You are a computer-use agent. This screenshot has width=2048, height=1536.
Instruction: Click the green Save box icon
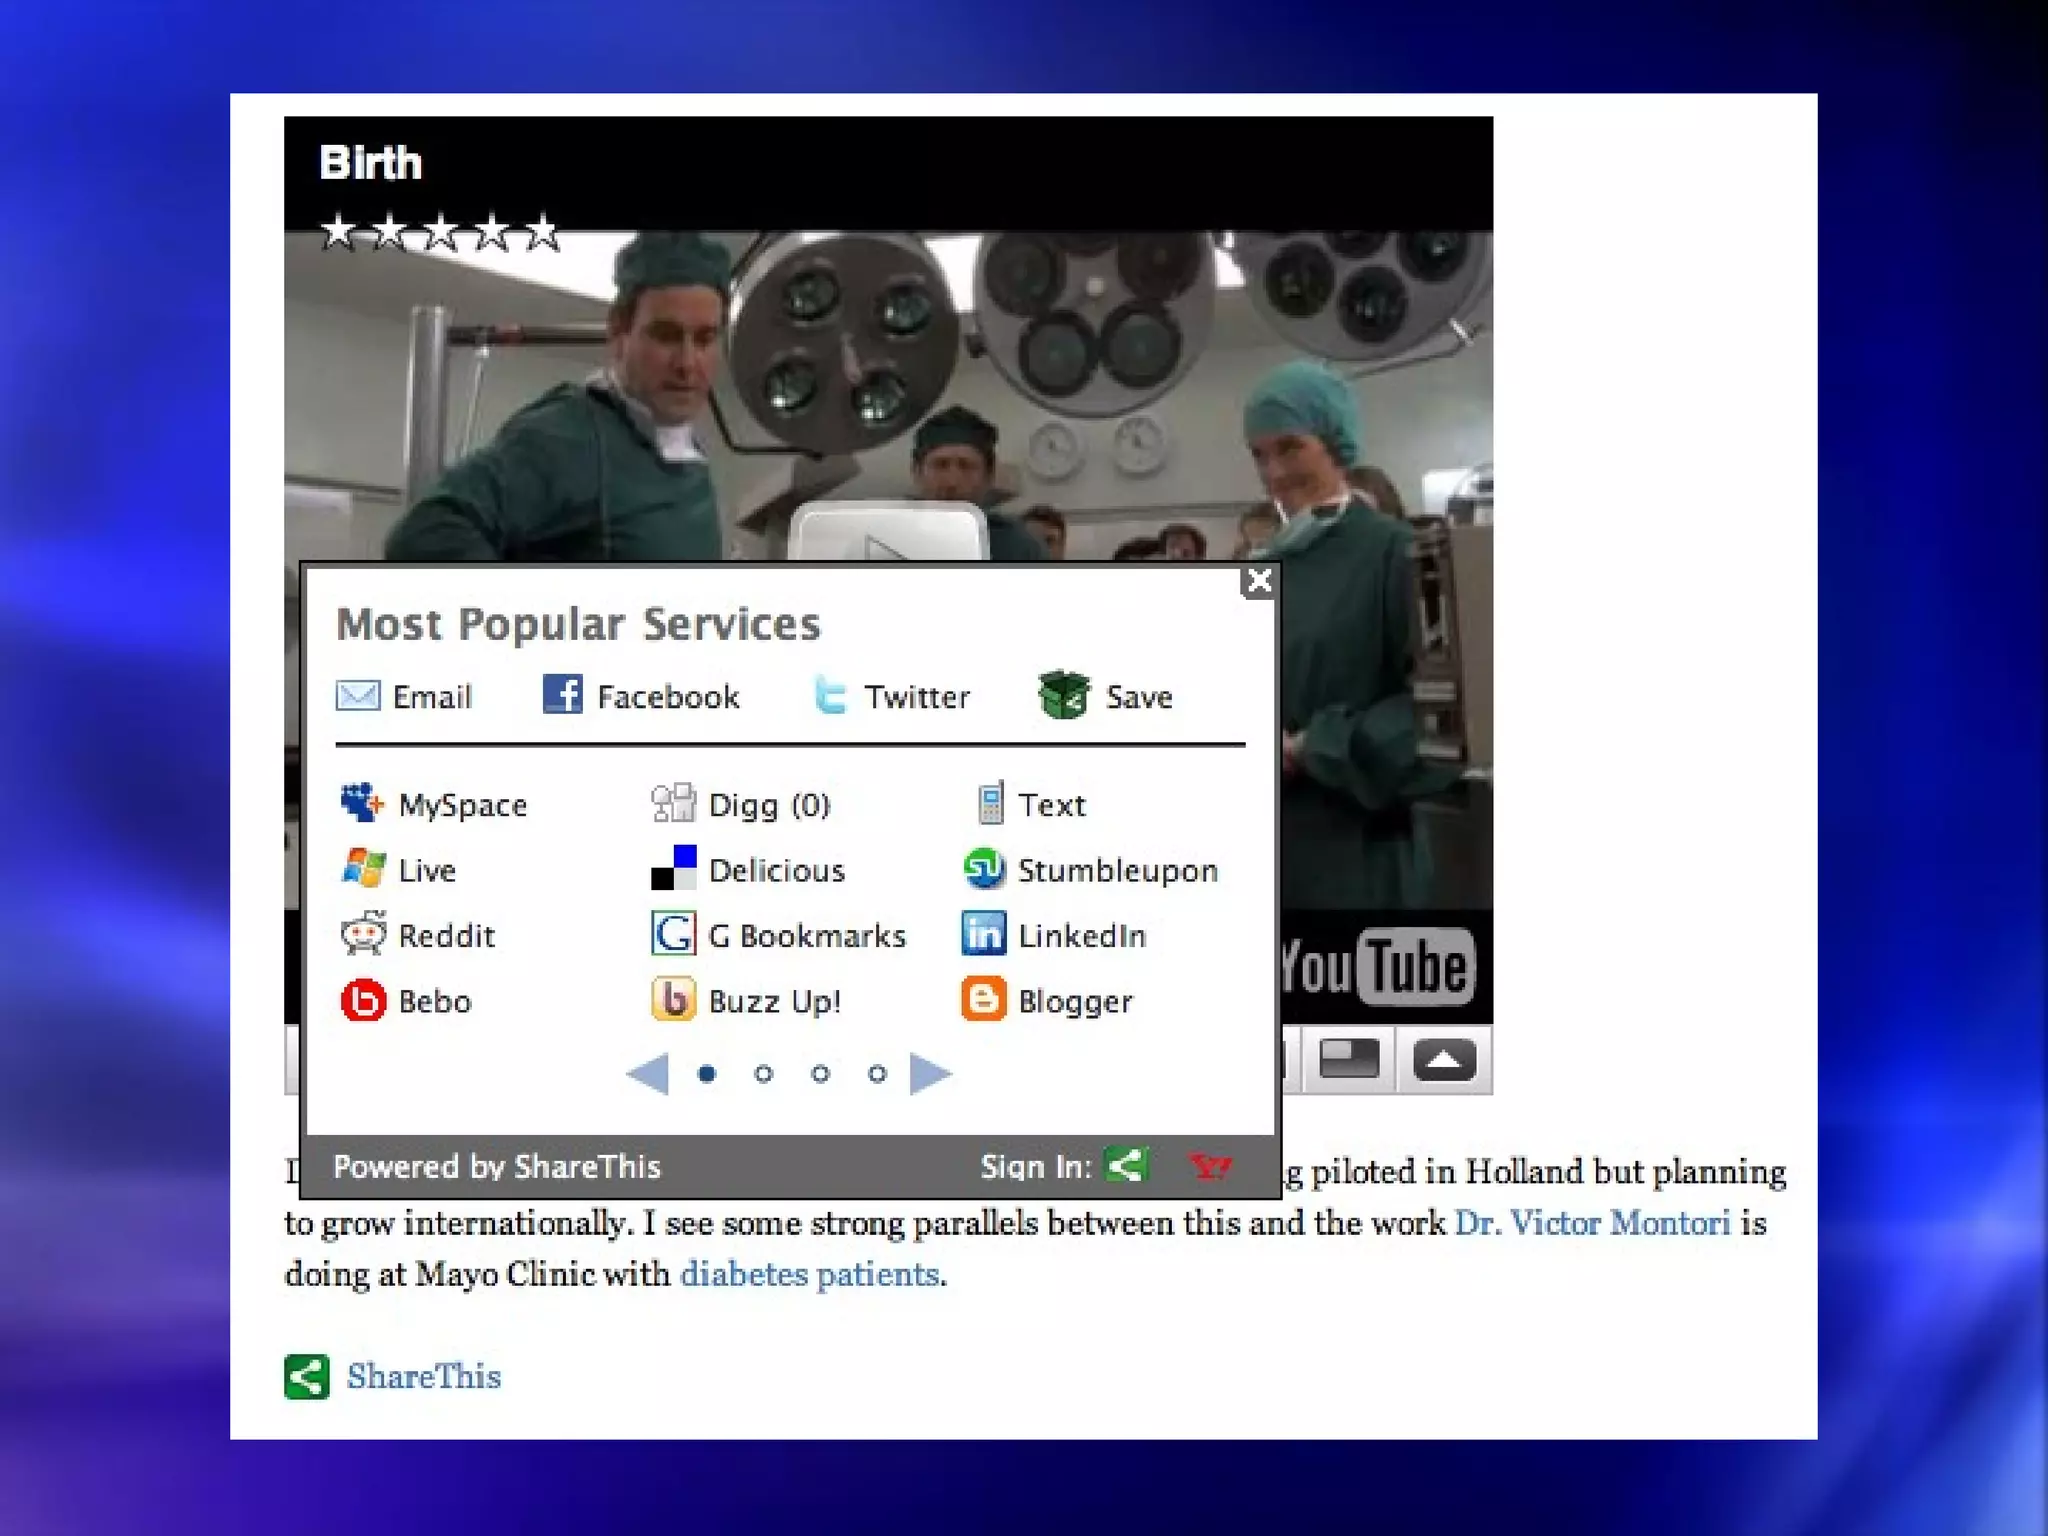pos(1064,695)
